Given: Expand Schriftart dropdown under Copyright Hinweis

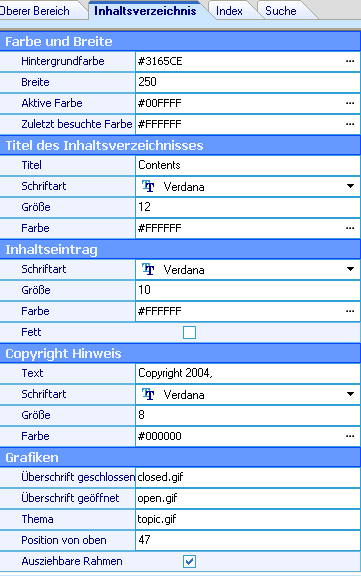Looking at the screenshot, I should pos(350,394).
